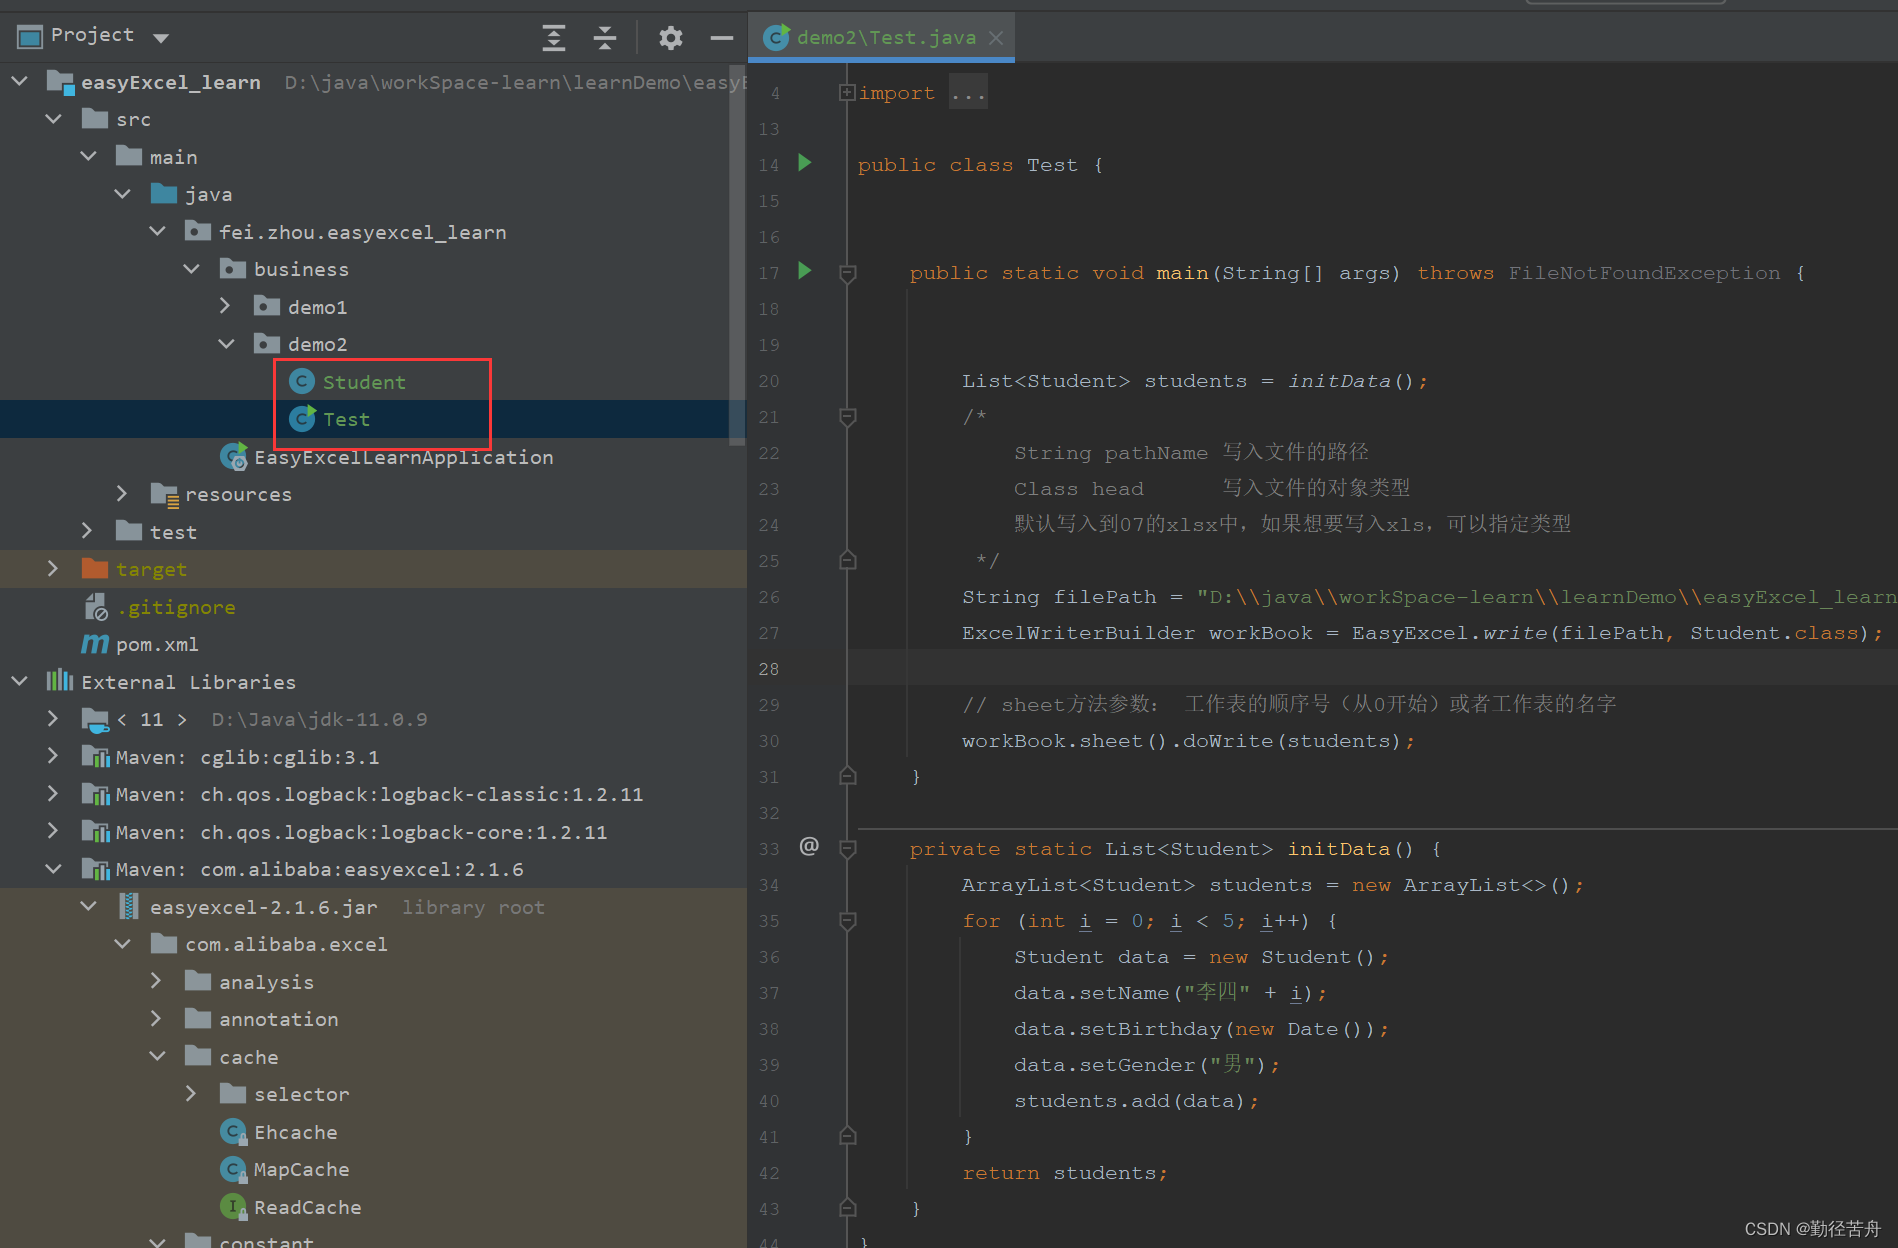Expand Maven cglib:cglib:3.1 library
This screenshot has height=1248, width=1898.
[x=53, y=756]
